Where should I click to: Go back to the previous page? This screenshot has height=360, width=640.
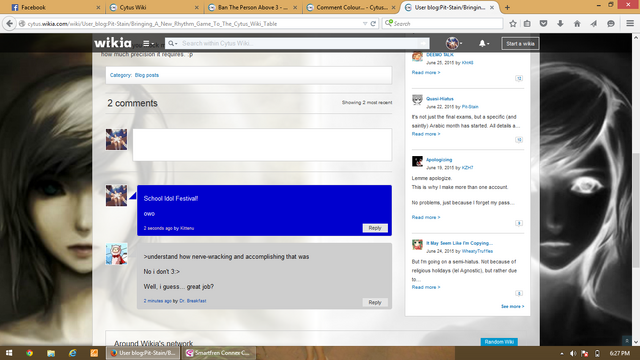9,24
